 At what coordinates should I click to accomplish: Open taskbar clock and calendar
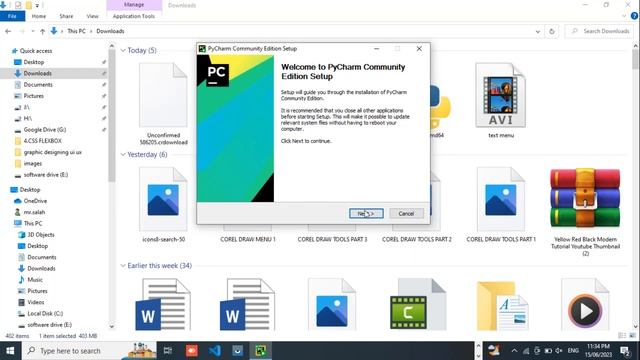pyautogui.click(x=598, y=351)
